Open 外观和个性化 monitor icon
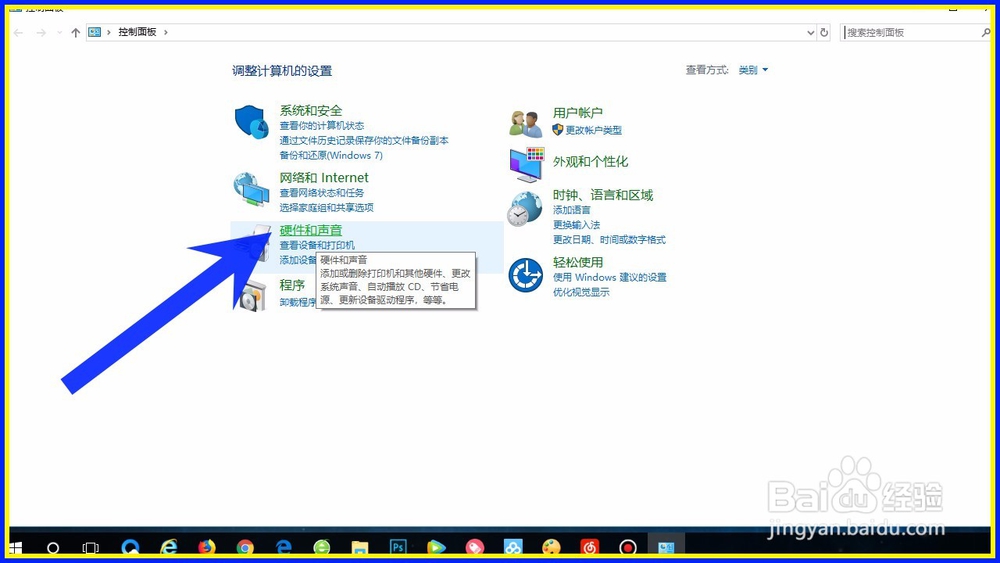This screenshot has width=1000, height=563. [x=527, y=165]
